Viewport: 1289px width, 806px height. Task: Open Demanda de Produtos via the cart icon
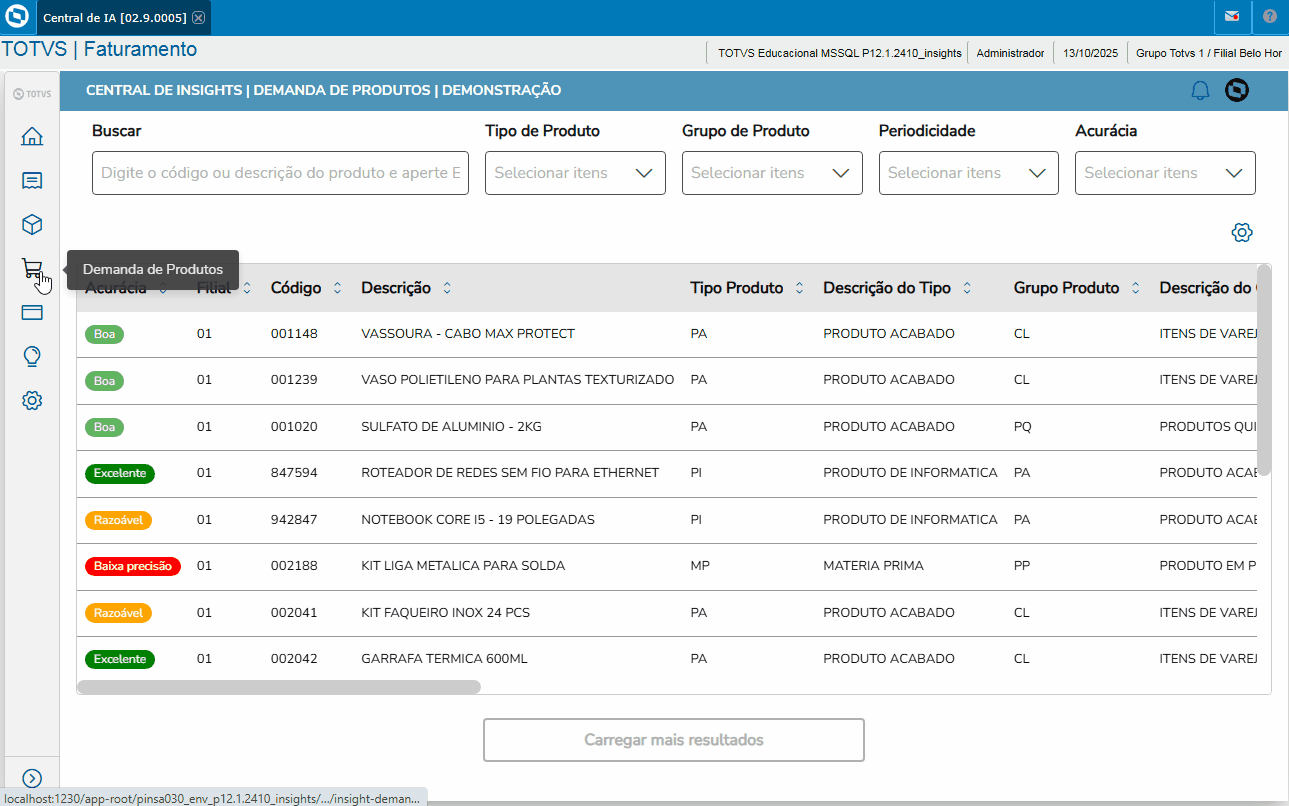click(x=32, y=268)
